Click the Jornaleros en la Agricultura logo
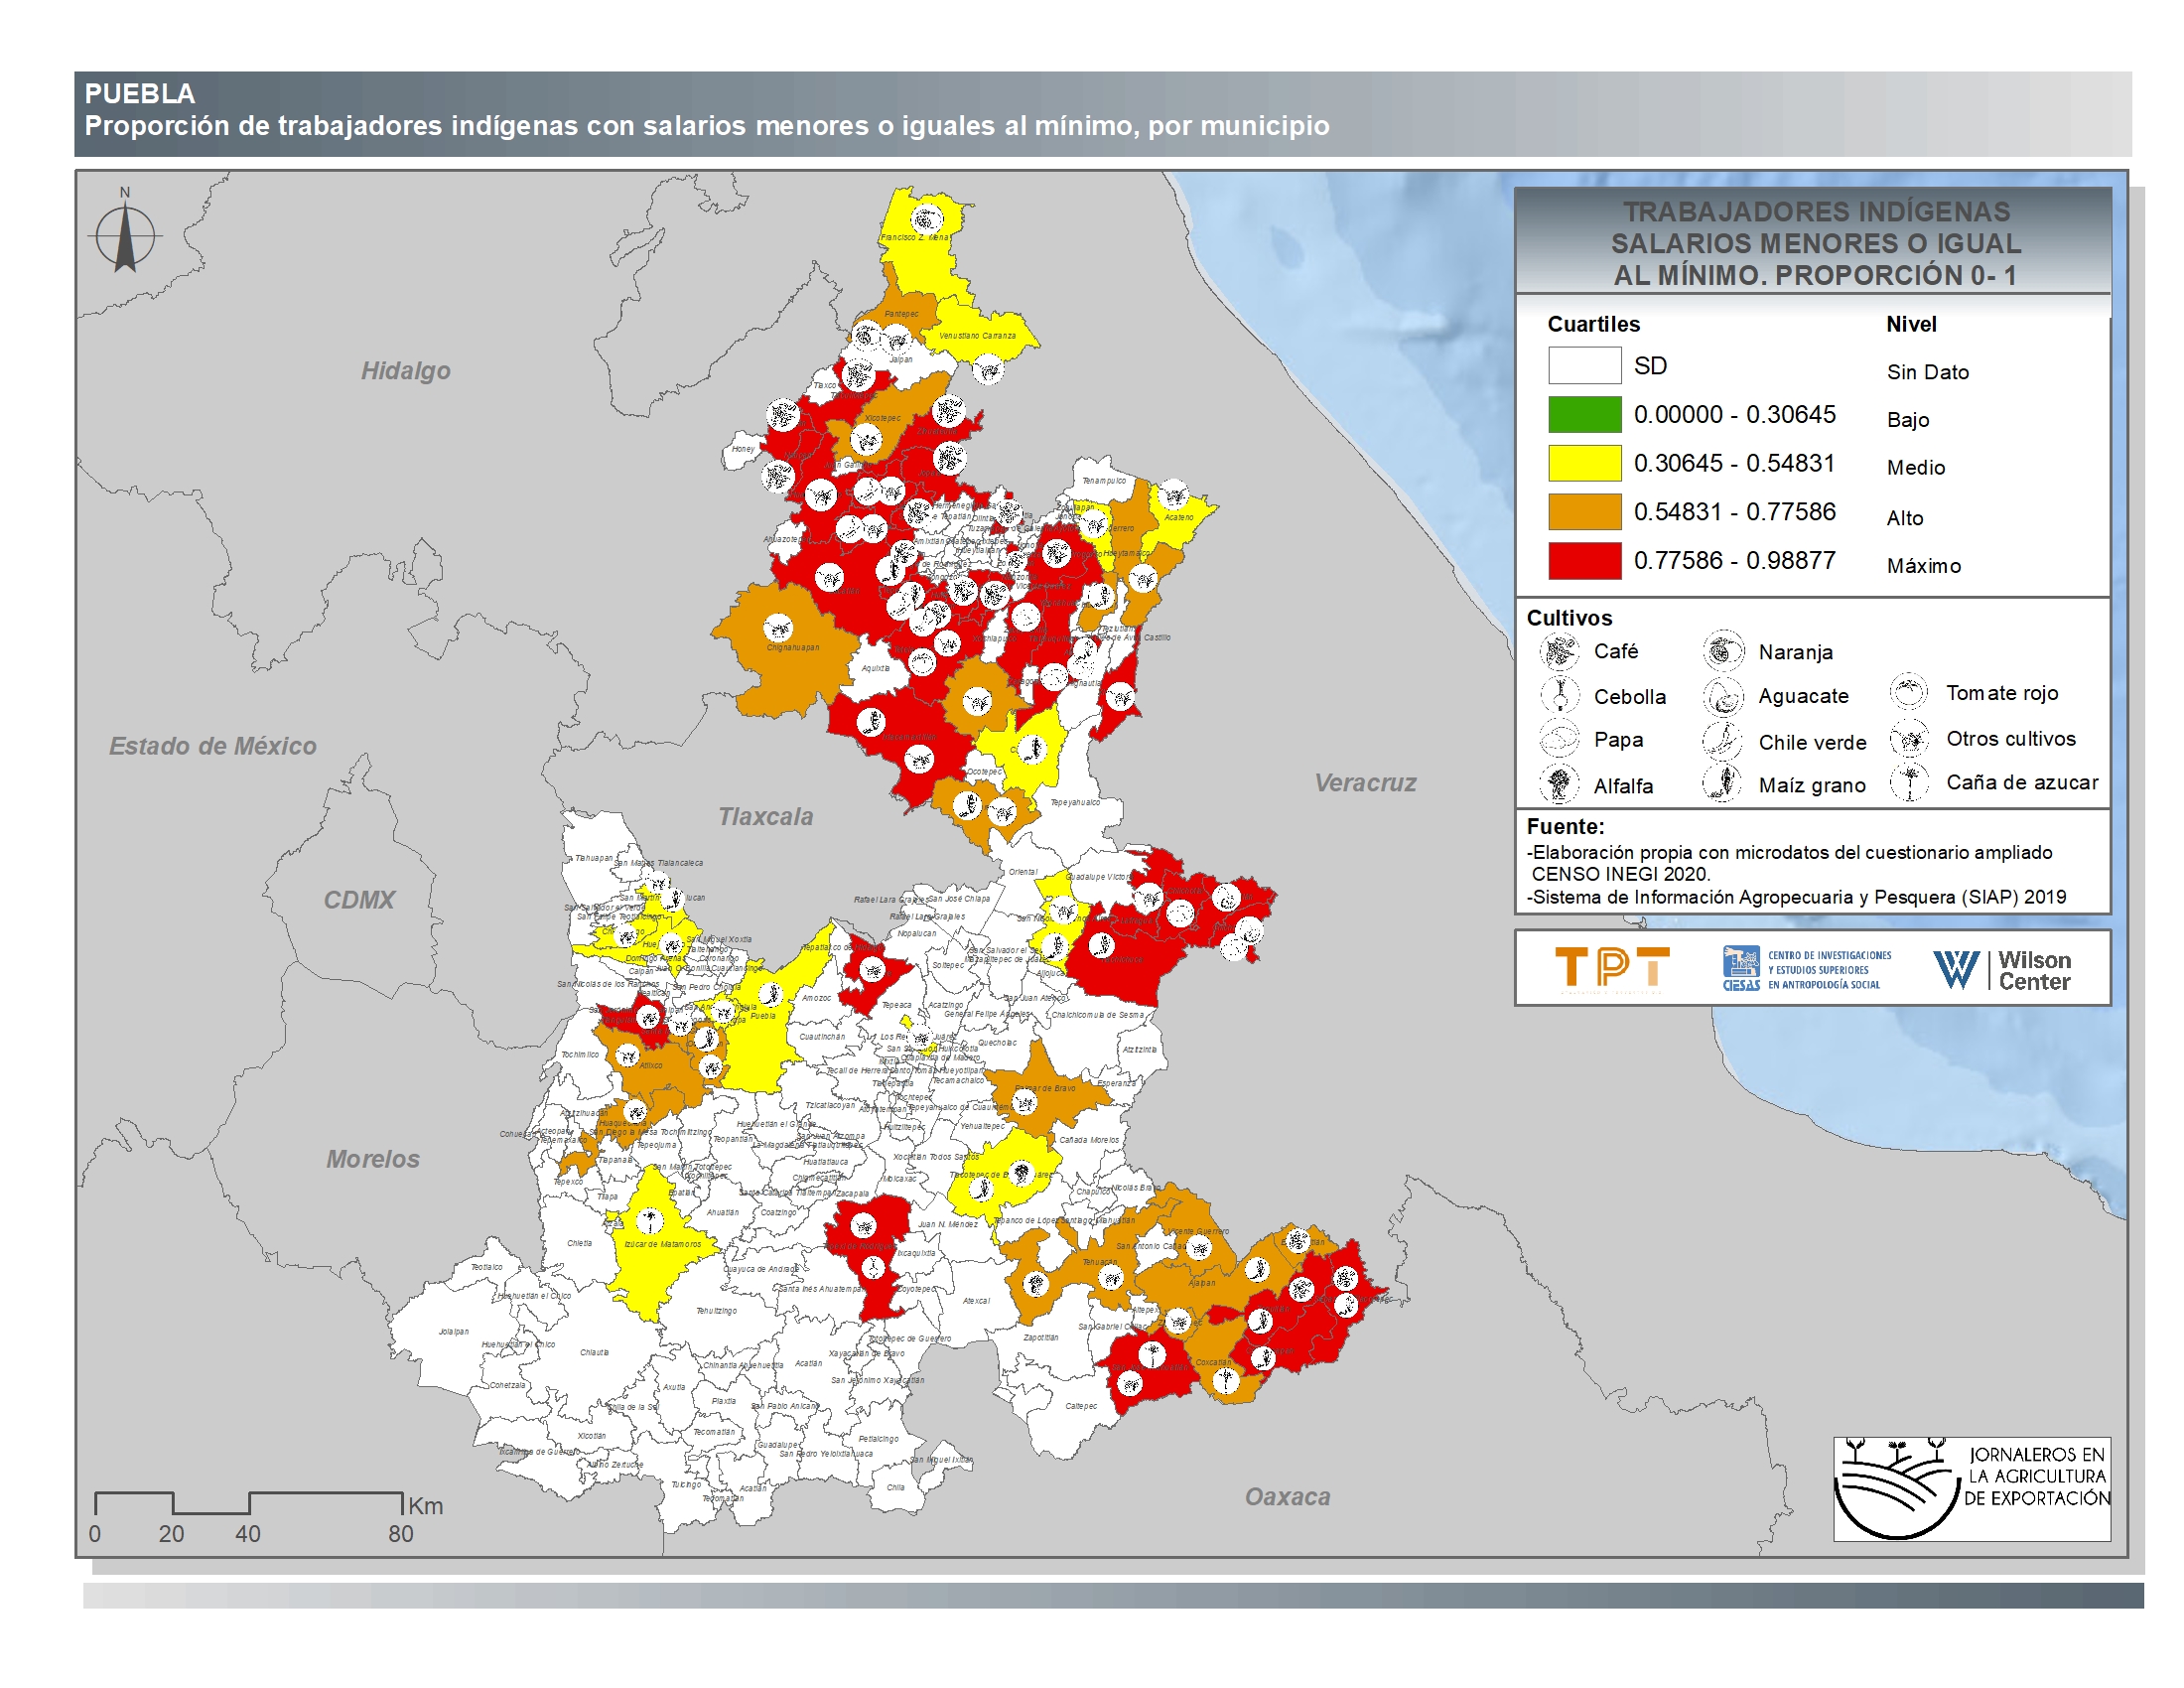Image resolution: width=2184 pixels, height=1688 pixels. pyautogui.click(x=1971, y=1488)
